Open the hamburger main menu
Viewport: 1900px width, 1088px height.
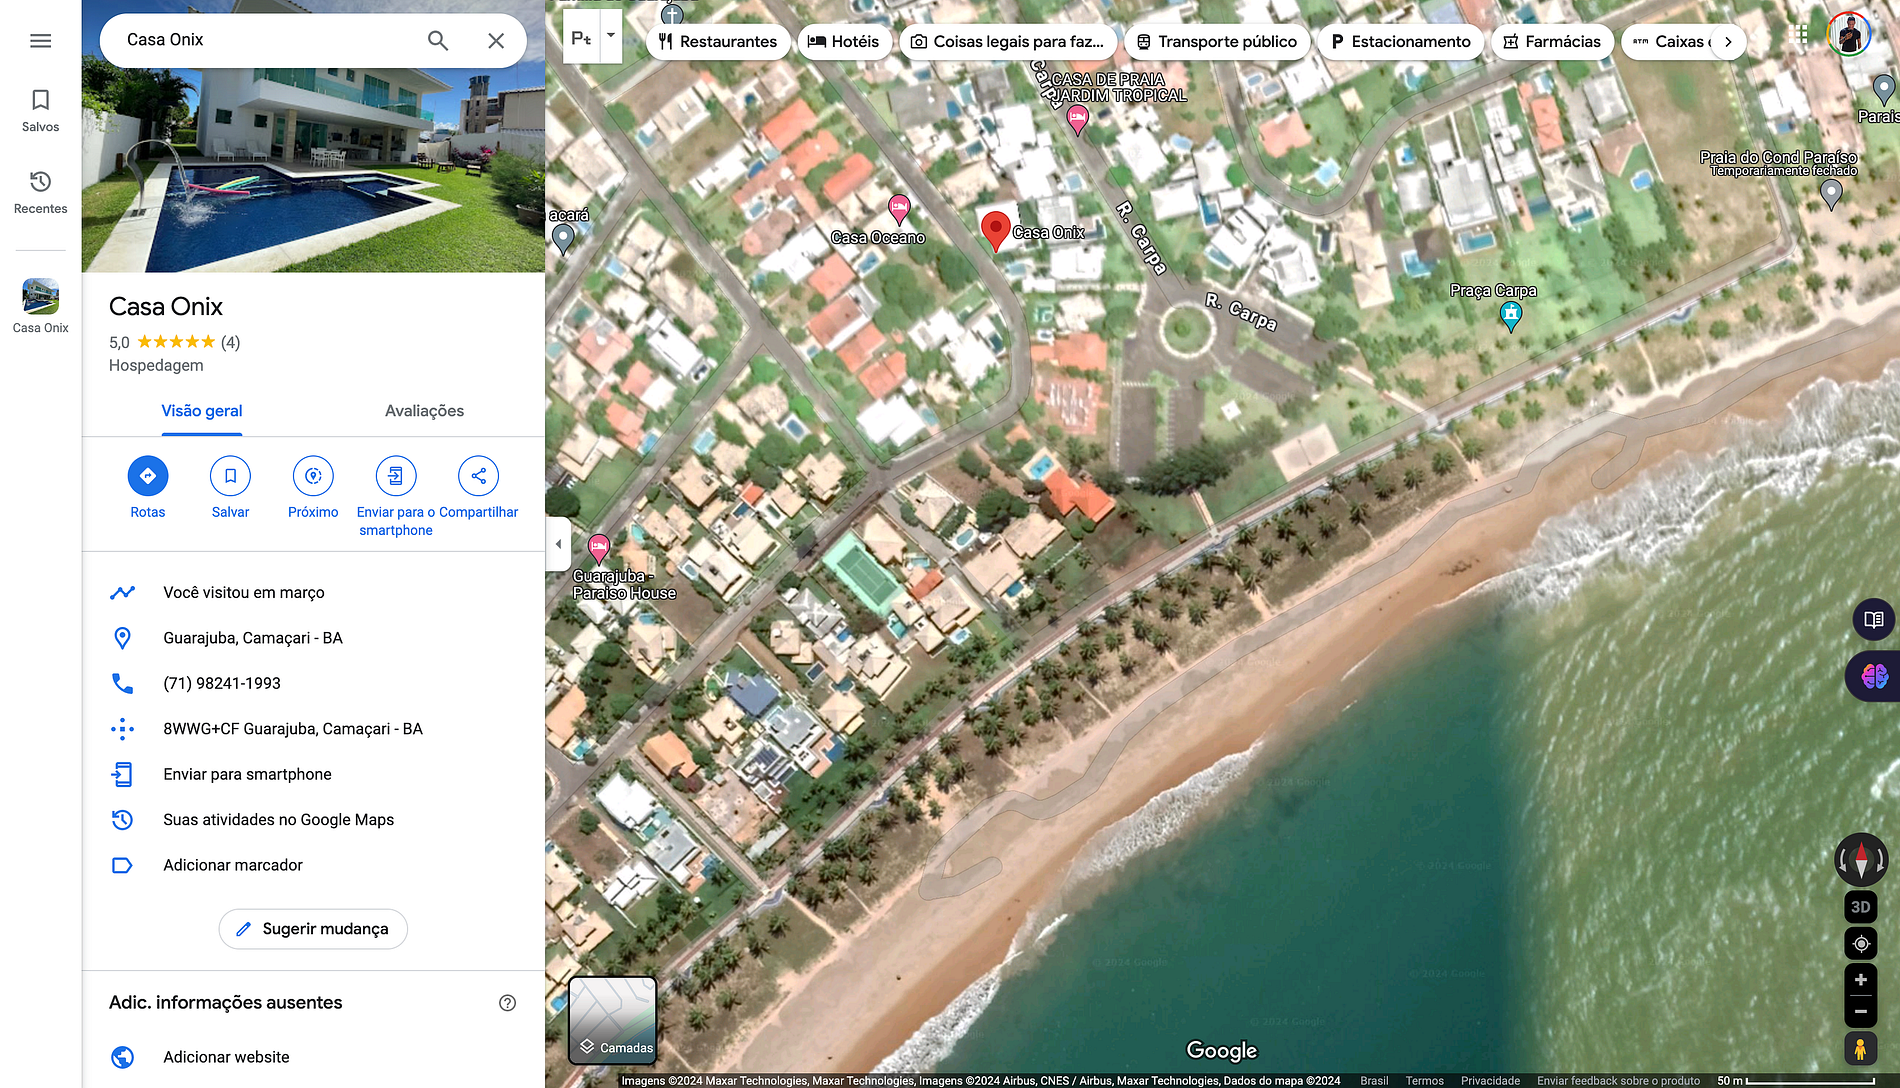40,41
